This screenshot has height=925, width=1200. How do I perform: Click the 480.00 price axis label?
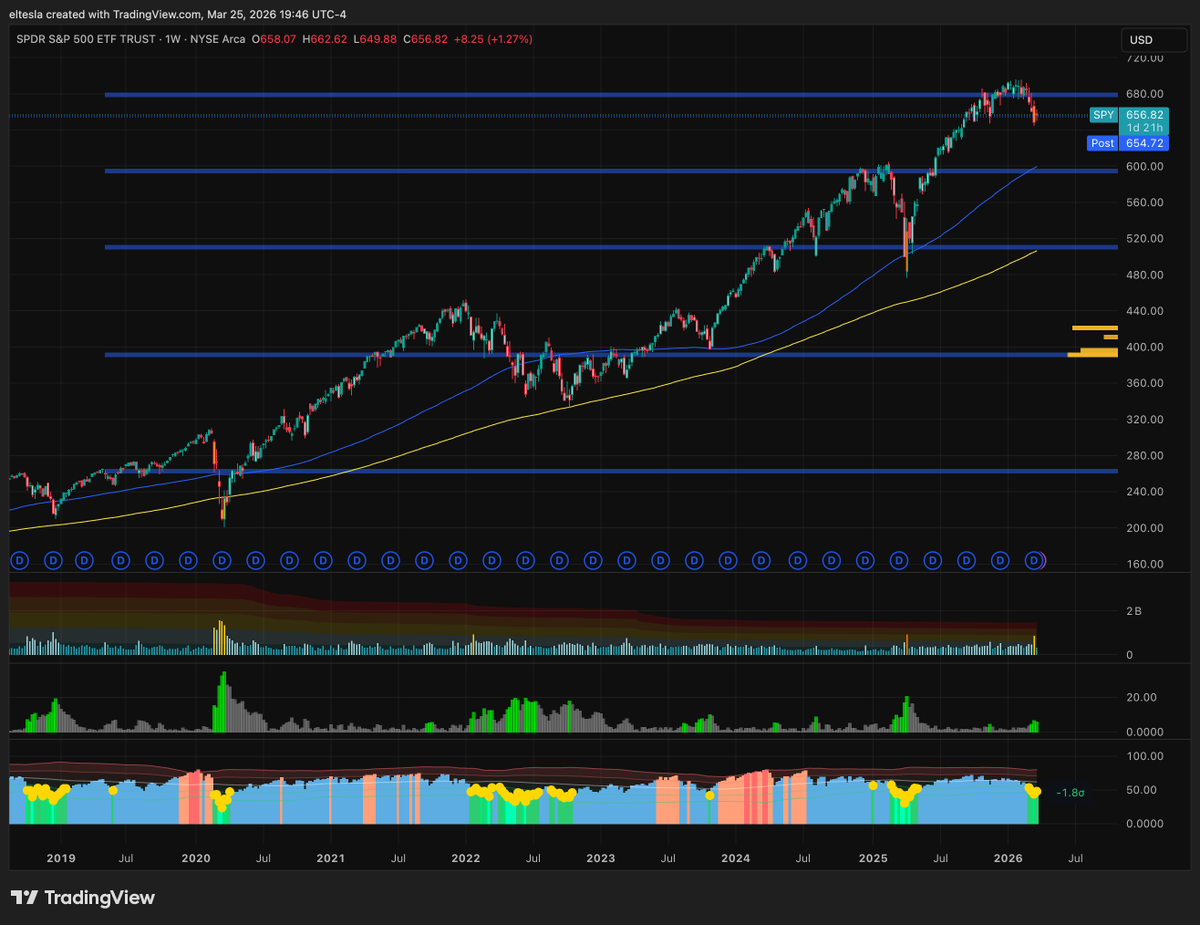click(1144, 275)
